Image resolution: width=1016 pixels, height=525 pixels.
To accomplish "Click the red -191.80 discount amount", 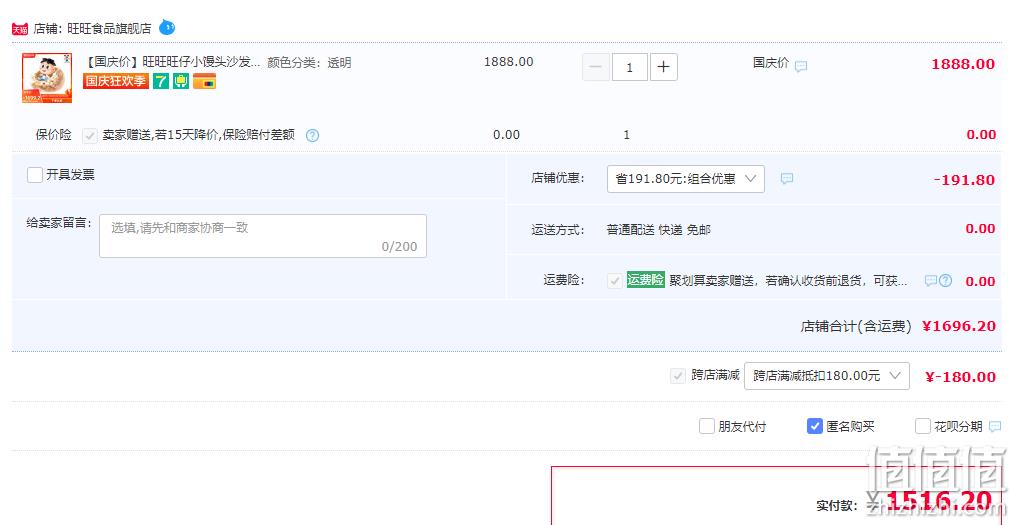I will 964,180.
